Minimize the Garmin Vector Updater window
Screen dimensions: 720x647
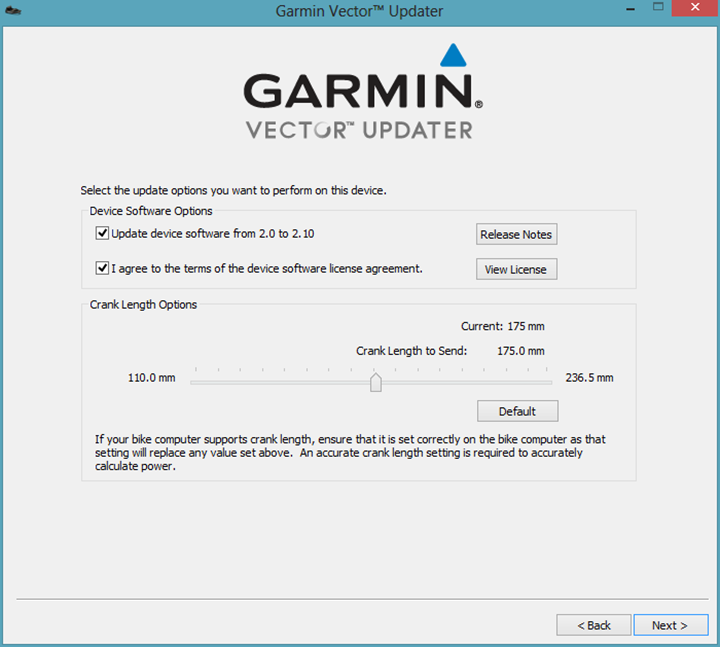click(x=630, y=9)
